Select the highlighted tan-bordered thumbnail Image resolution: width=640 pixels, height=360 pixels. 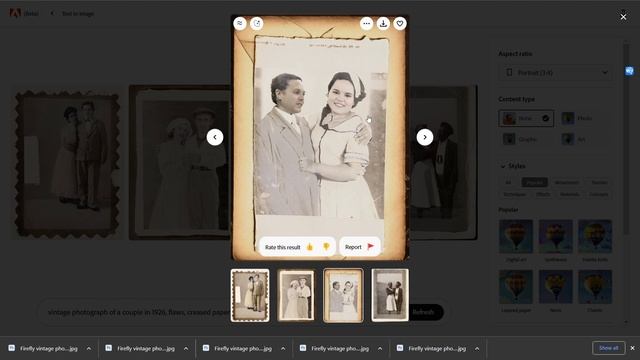tap(343, 295)
